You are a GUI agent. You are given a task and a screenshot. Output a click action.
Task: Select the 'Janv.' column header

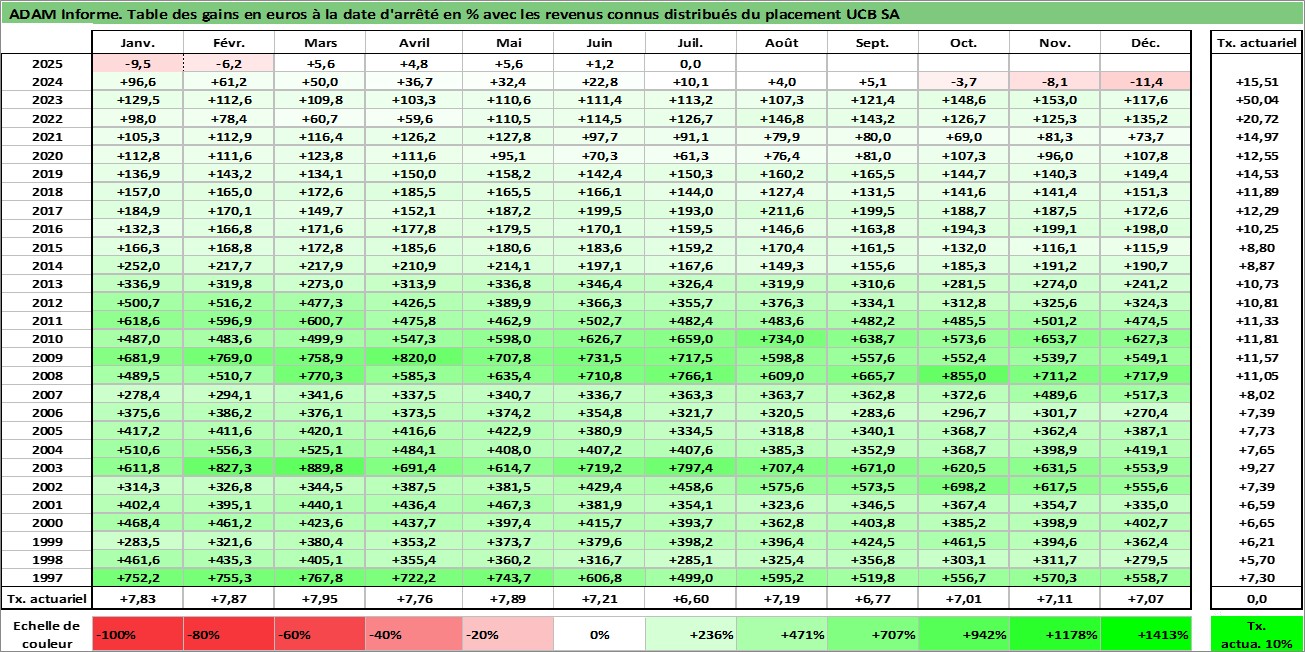pos(137,43)
